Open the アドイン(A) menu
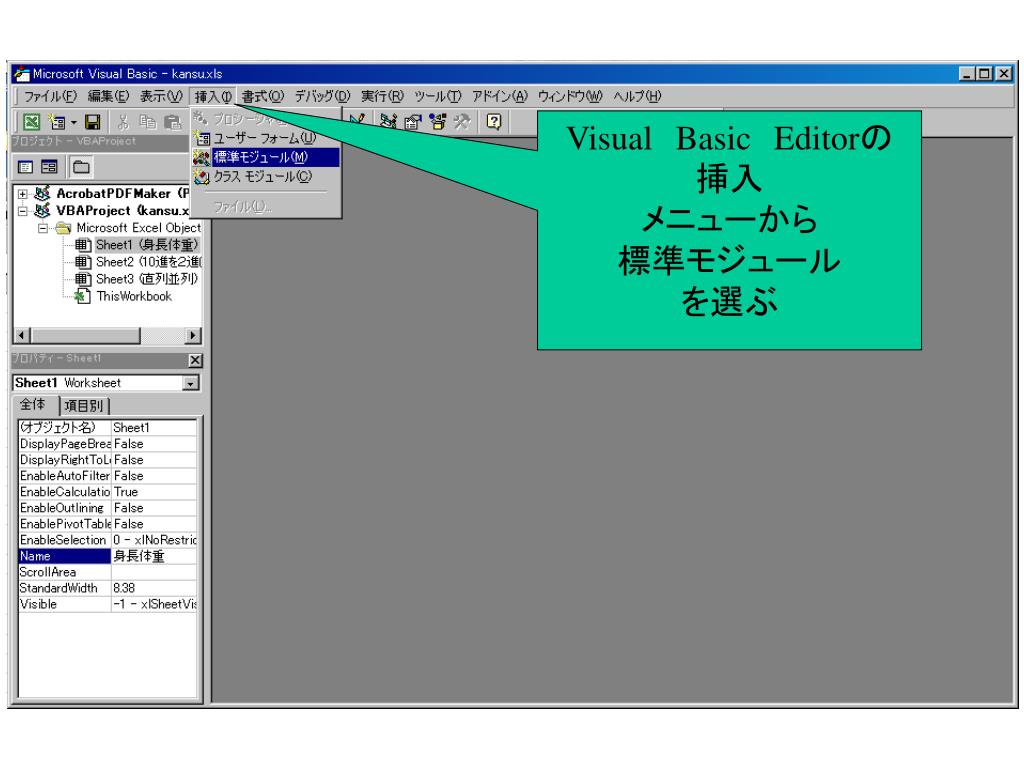 click(x=500, y=97)
